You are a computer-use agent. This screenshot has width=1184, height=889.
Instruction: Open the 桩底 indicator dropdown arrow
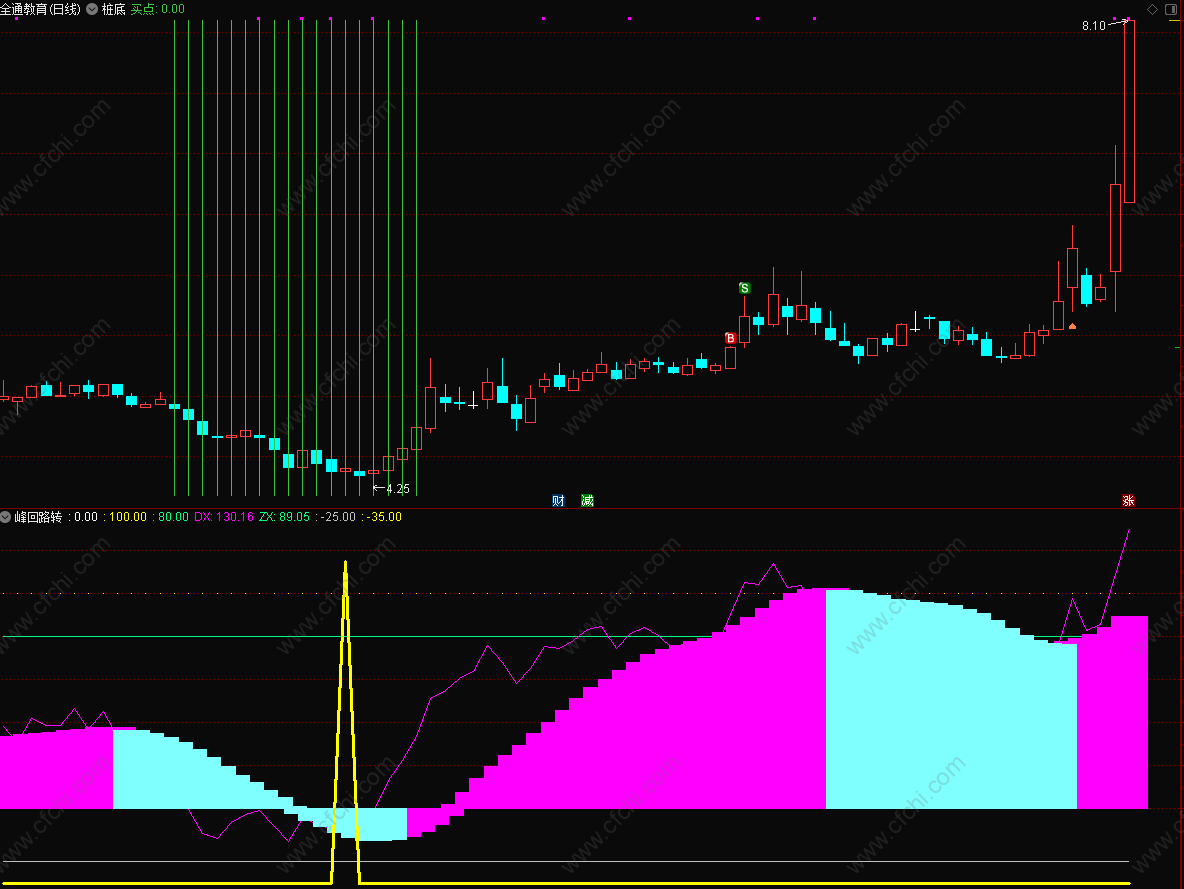tap(92, 9)
